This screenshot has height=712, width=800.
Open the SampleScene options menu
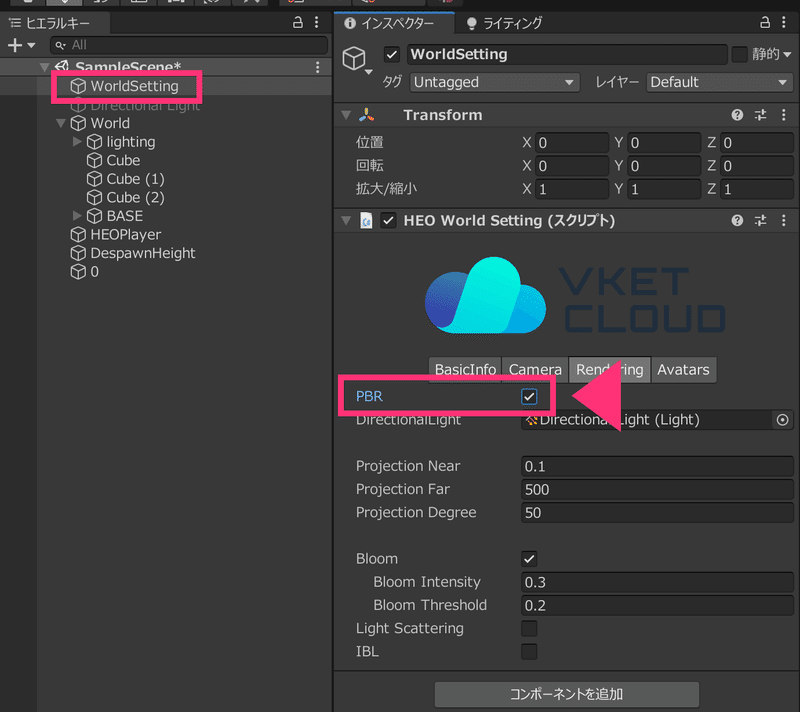(317, 67)
